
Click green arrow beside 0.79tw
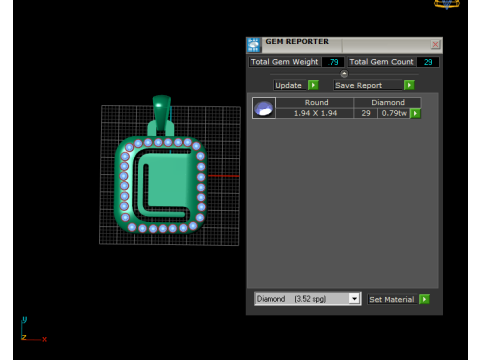click(415, 113)
